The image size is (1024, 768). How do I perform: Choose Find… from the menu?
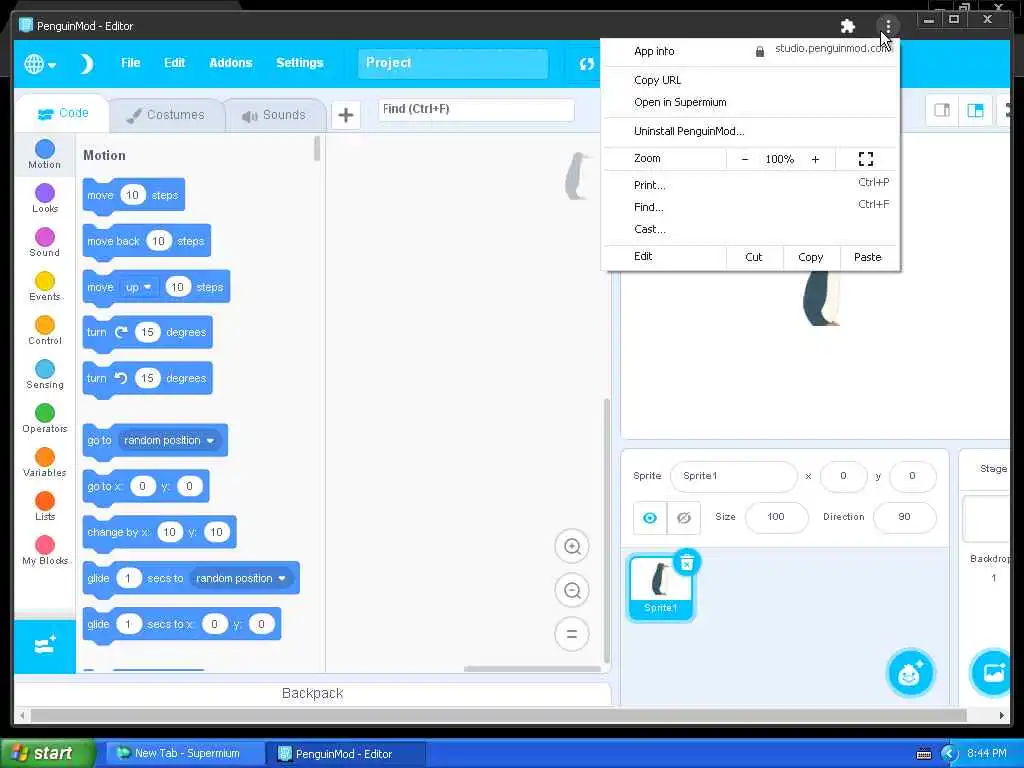pyautogui.click(x=750, y=208)
